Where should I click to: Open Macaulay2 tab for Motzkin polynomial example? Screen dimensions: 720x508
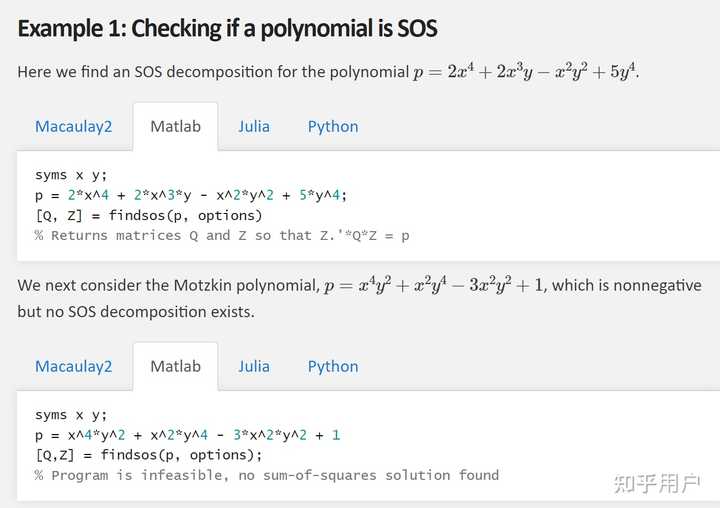73,366
